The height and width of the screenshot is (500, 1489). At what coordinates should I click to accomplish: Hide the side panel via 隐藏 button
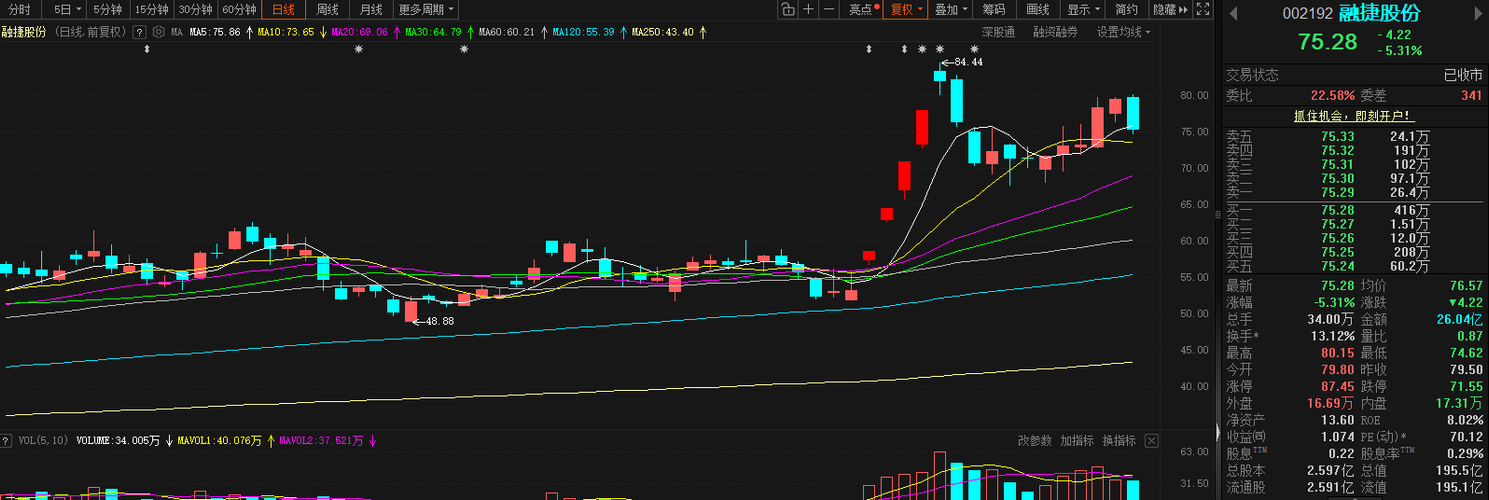(x=1170, y=10)
